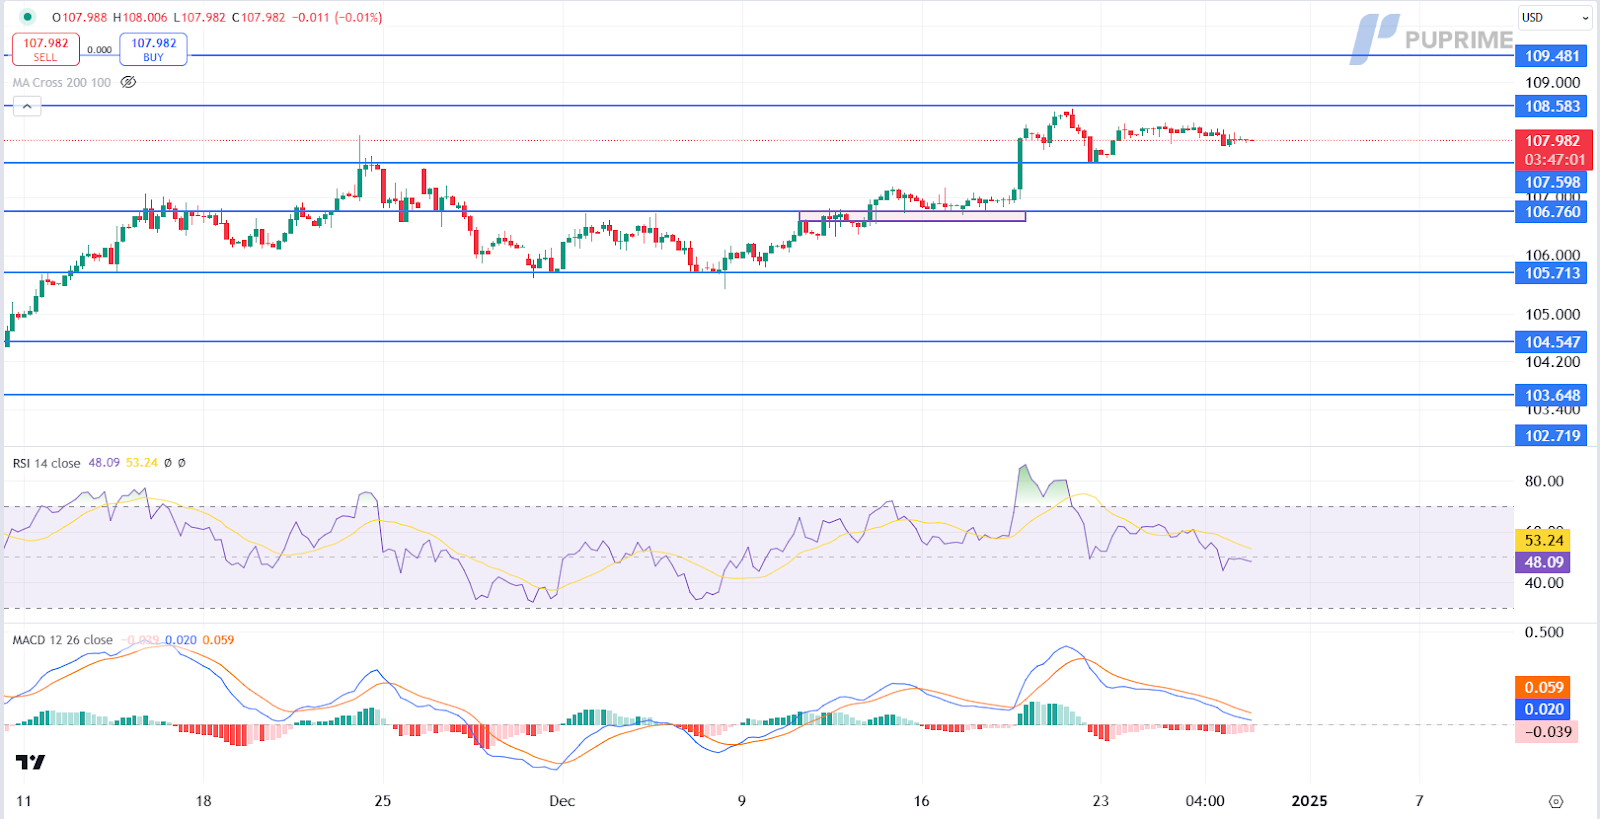Image resolution: width=1600 pixels, height=819 pixels.
Task: Select the MACD 12 26 close legend
Action: click(62, 640)
